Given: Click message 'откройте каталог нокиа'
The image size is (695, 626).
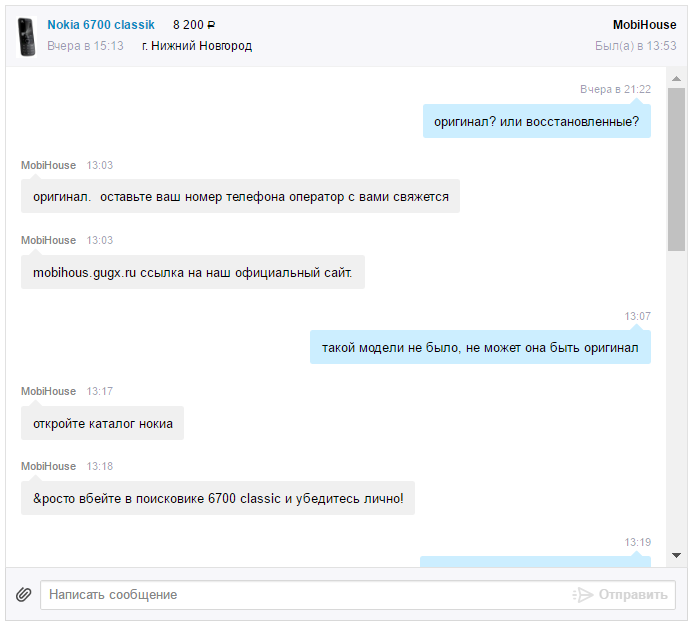Looking at the screenshot, I should (x=102, y=423).
